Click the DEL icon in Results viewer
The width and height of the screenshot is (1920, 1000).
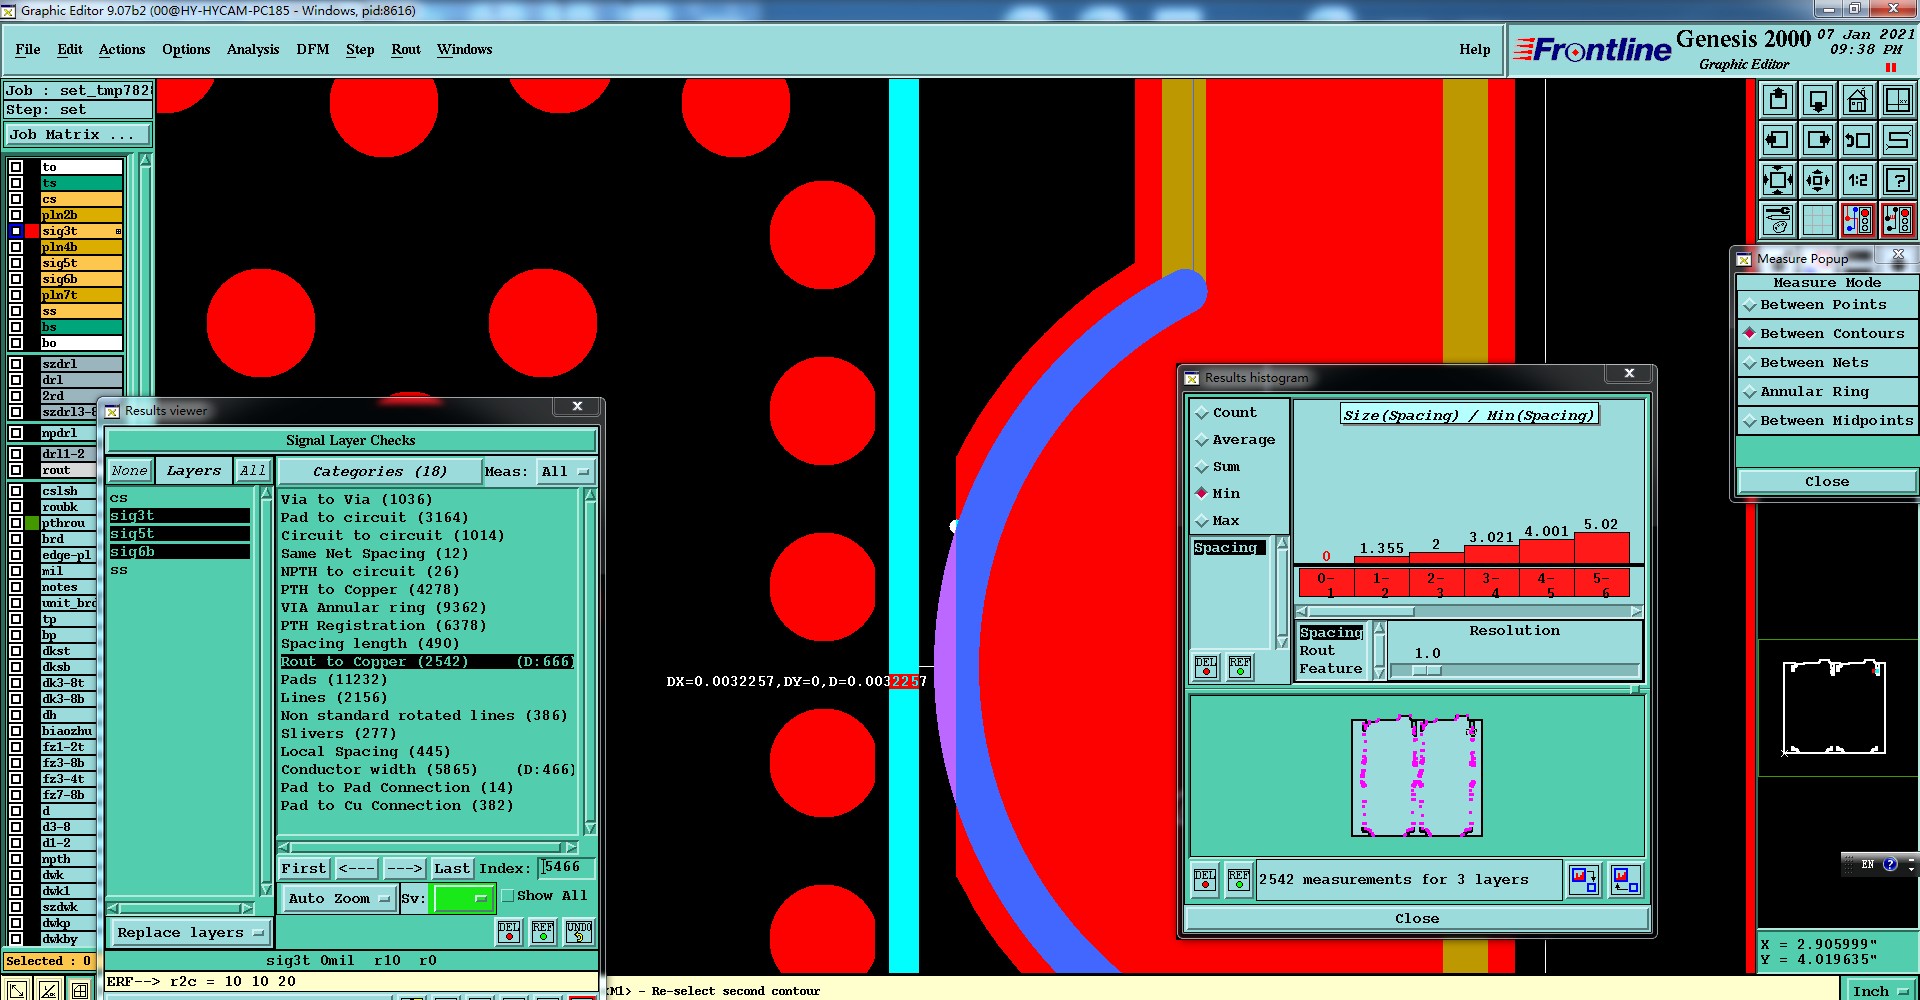(x=509, y=932)
